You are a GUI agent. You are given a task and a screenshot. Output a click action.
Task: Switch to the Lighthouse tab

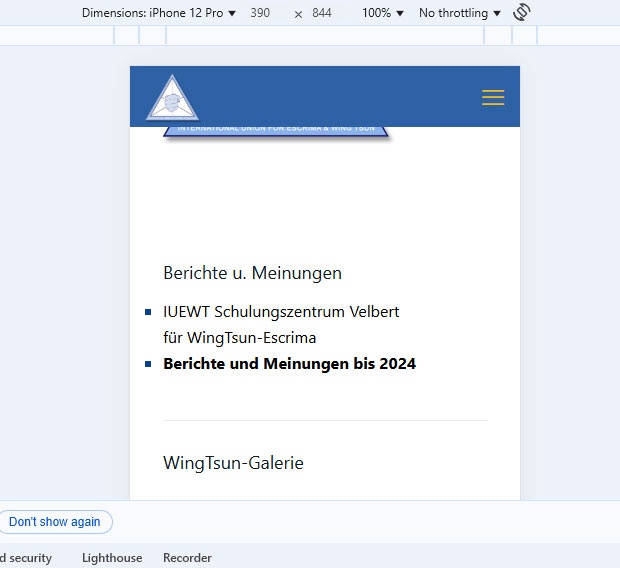pyautogui.click(x=112, y=558)
